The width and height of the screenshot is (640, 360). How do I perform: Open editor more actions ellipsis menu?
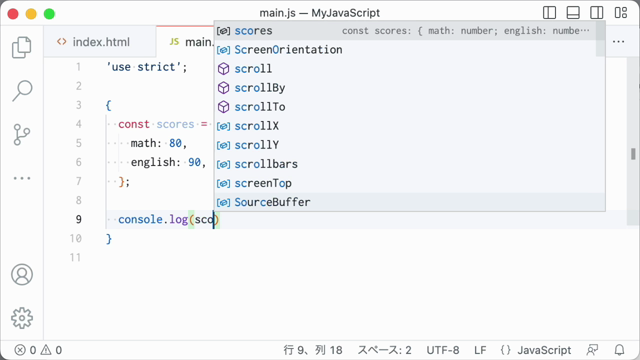[618, 42]
